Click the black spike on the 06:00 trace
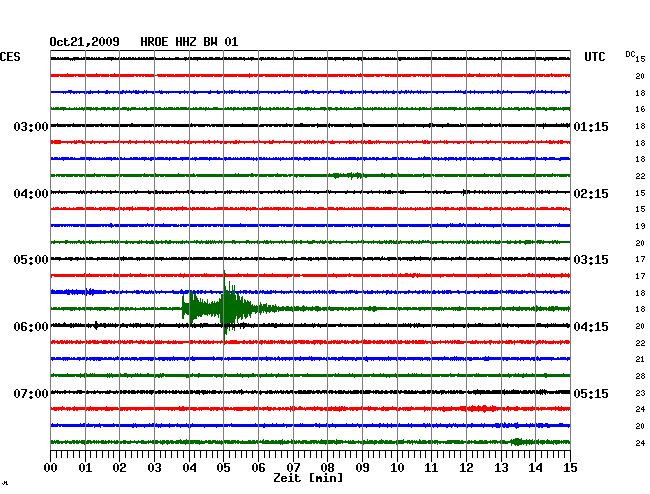This screenshot has width=650, height=494. click(x=96, y=325)
